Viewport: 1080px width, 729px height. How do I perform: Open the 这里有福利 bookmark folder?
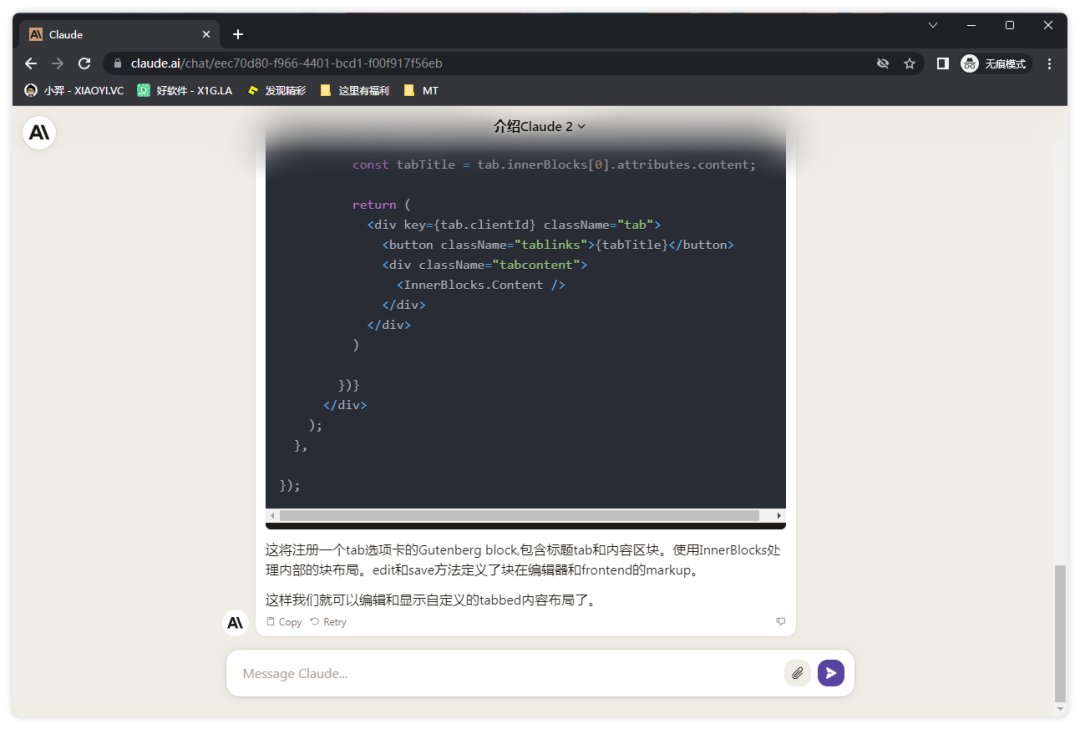(x=354, y=91)
